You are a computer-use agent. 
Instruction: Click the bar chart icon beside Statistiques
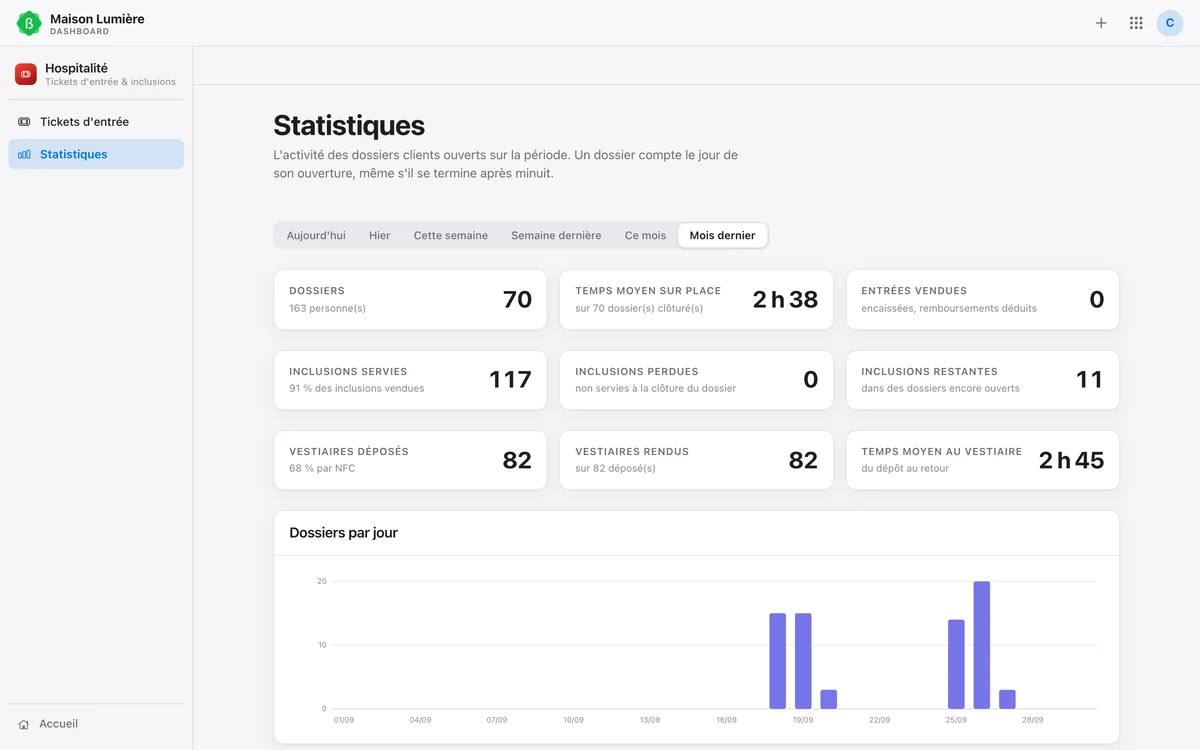point(24,155)
